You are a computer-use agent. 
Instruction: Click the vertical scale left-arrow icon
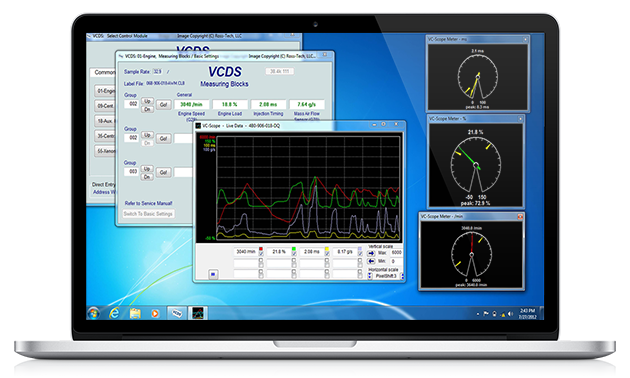(371, 262)
